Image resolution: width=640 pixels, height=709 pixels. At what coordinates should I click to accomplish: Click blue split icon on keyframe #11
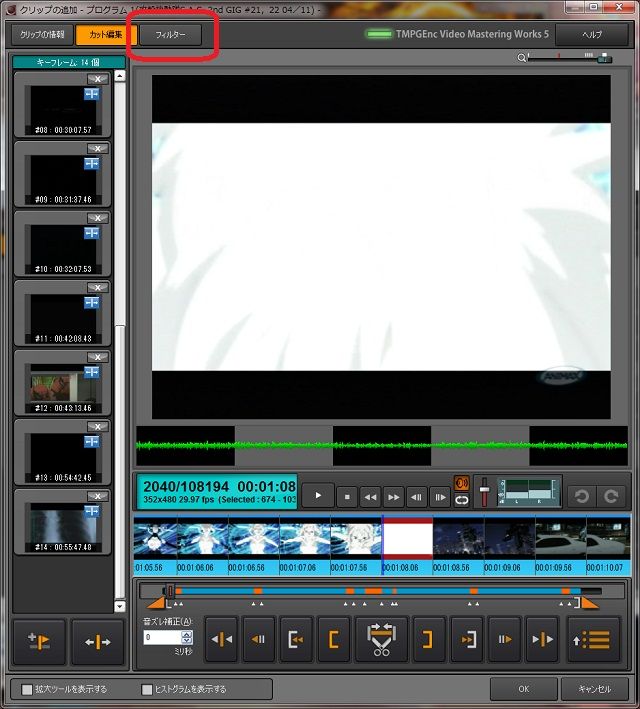click(92, 302)
